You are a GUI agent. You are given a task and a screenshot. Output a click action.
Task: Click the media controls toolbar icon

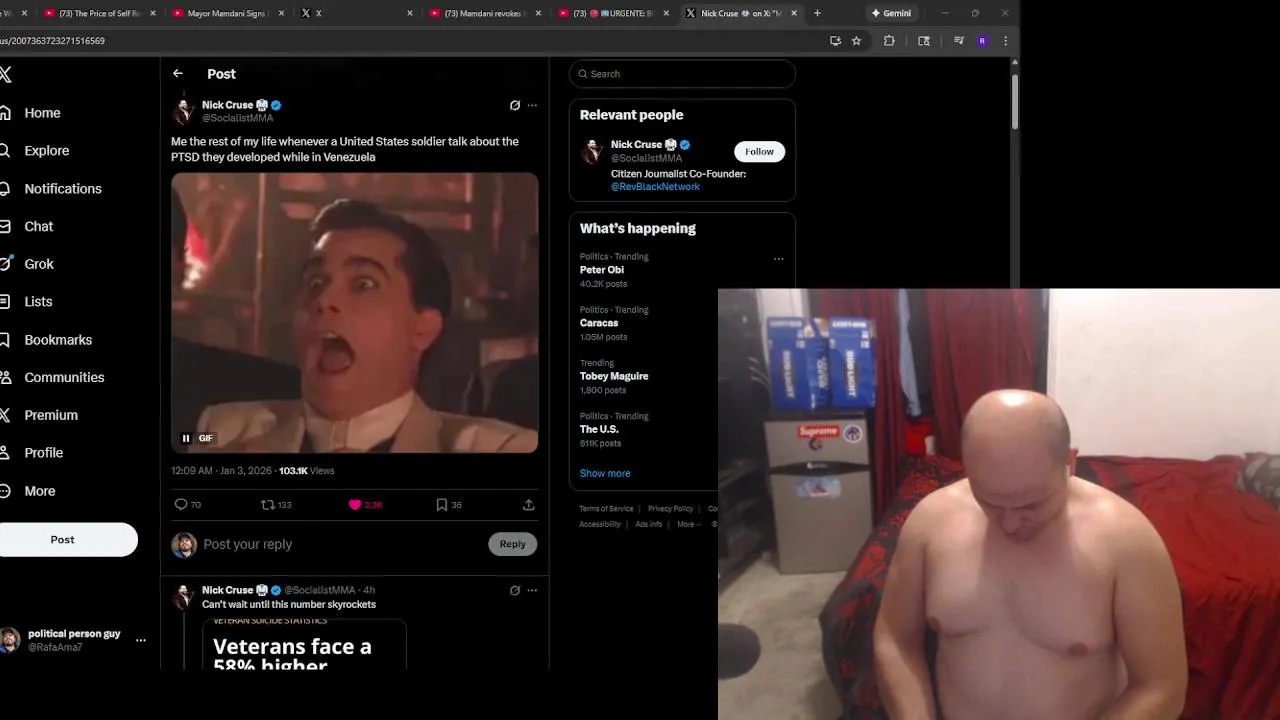959,41
